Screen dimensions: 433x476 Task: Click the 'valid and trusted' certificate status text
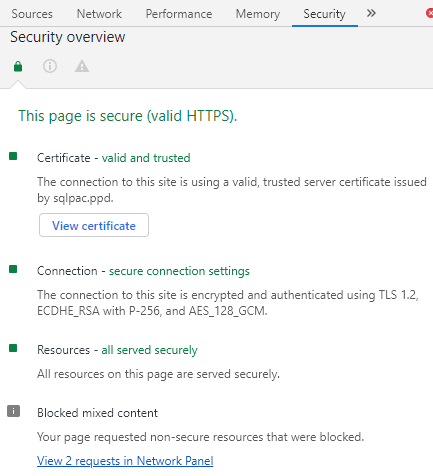[x=146, y=158]
